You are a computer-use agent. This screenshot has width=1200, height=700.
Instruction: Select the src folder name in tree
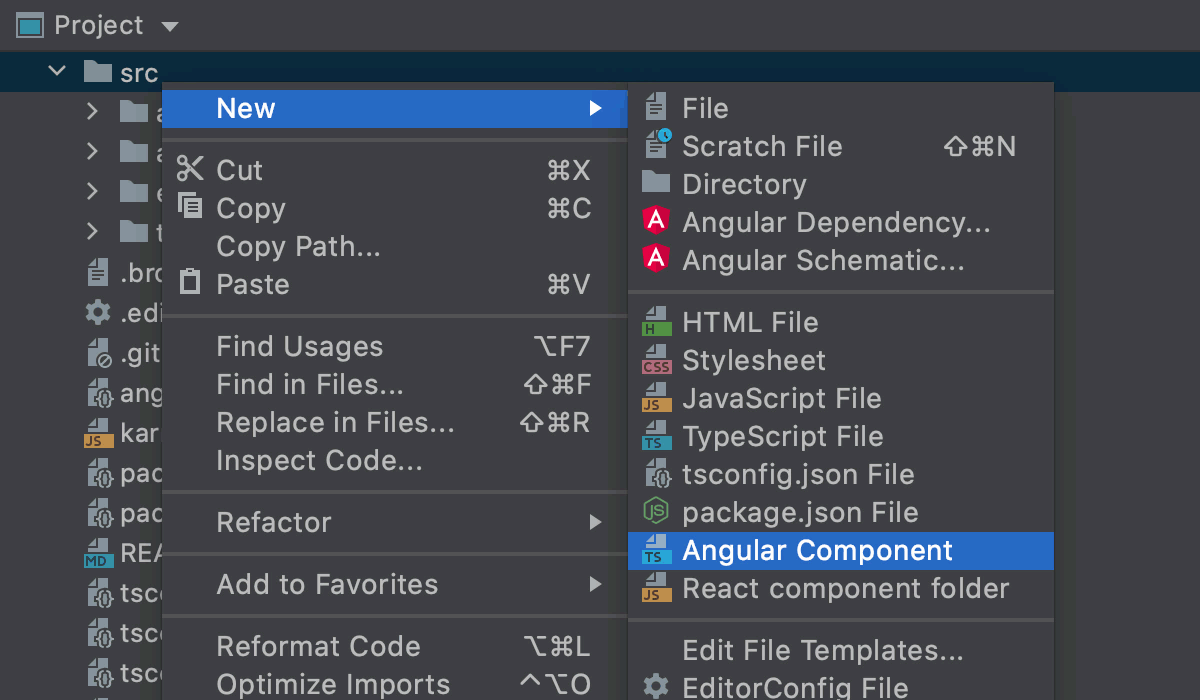[x=139, y=73]
